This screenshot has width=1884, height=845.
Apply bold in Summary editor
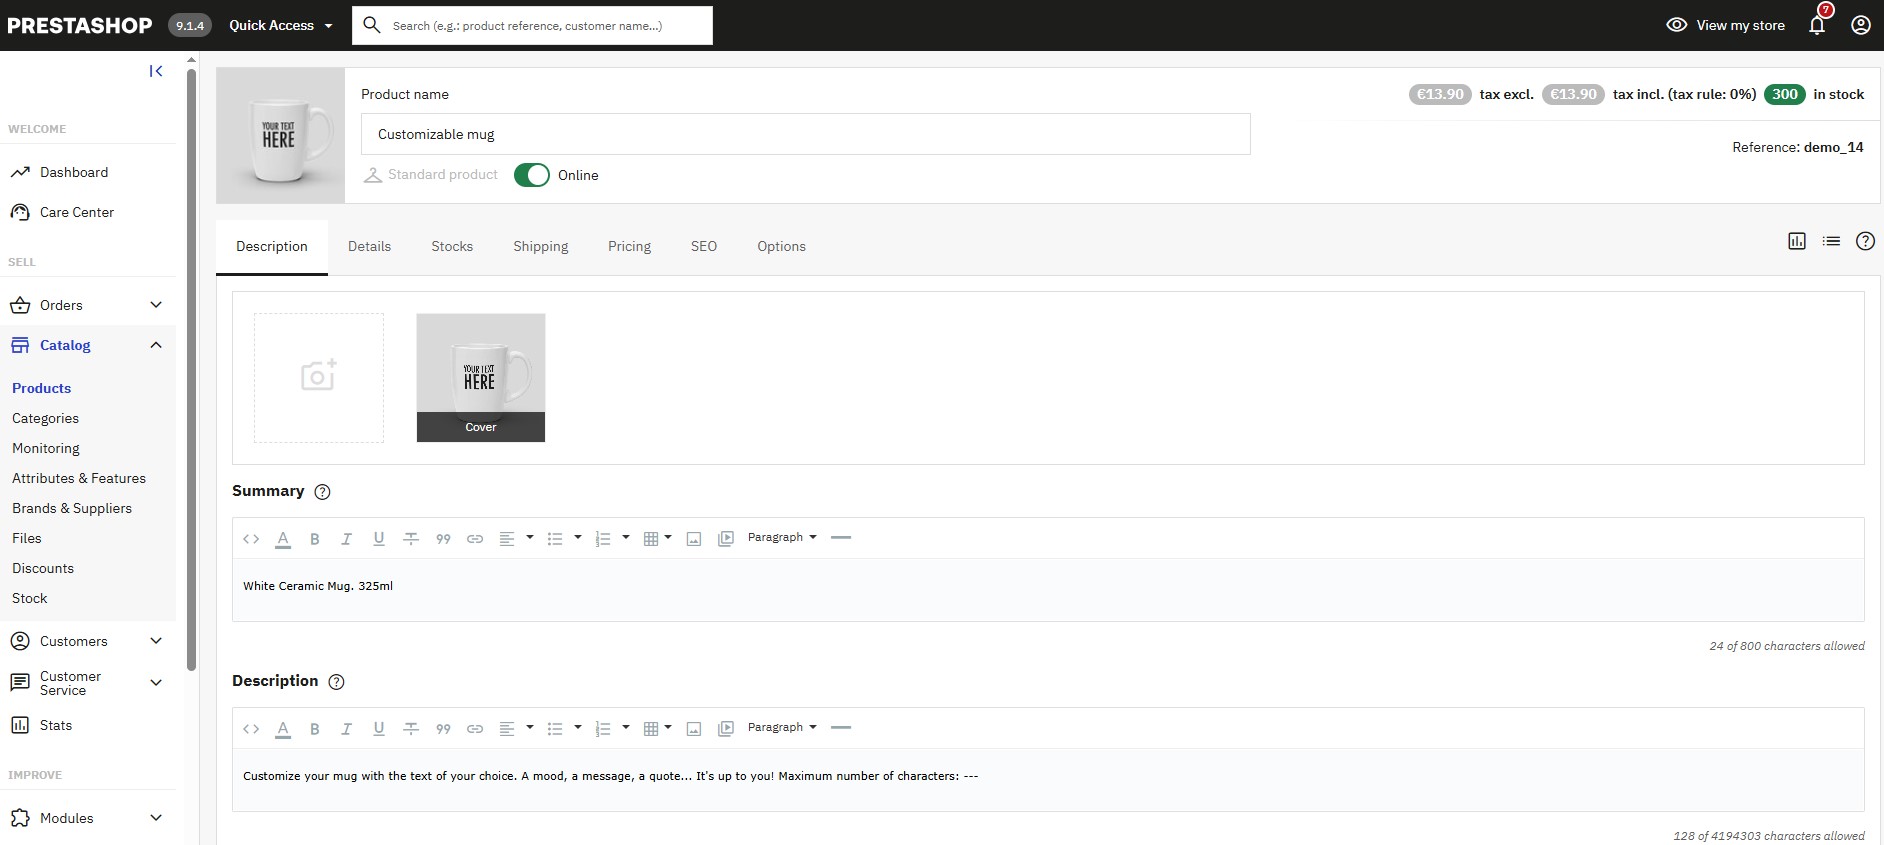click(314, 539)
